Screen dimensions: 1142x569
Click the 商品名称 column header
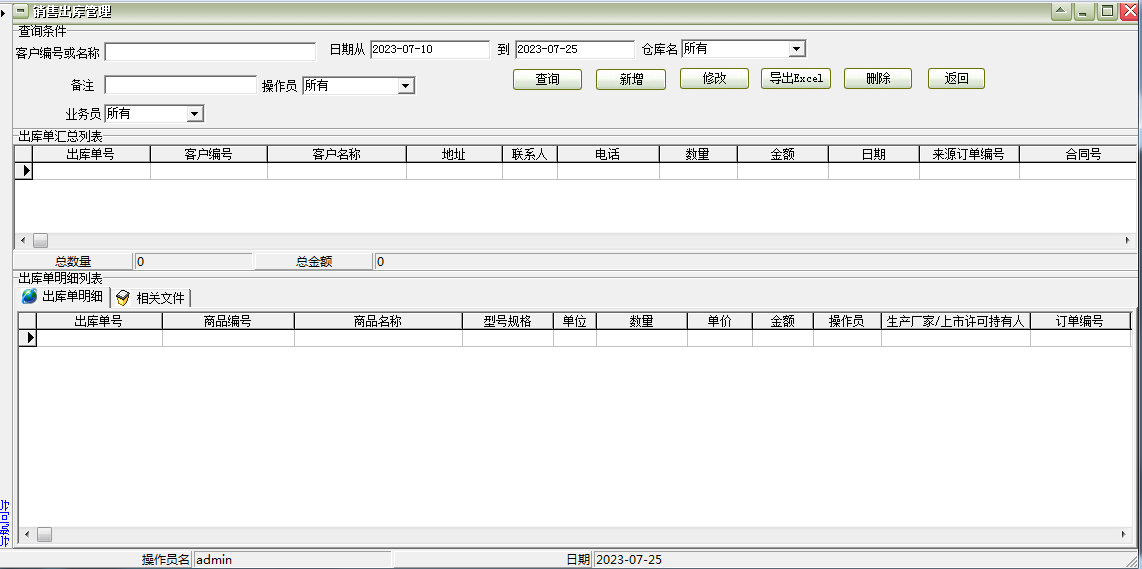click(x=378, y=321)
